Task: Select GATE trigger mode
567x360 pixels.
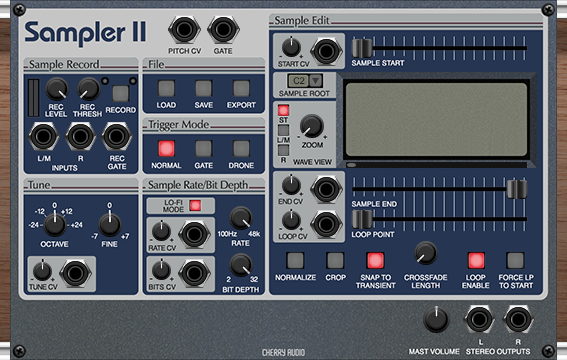Action: [204, 149]
